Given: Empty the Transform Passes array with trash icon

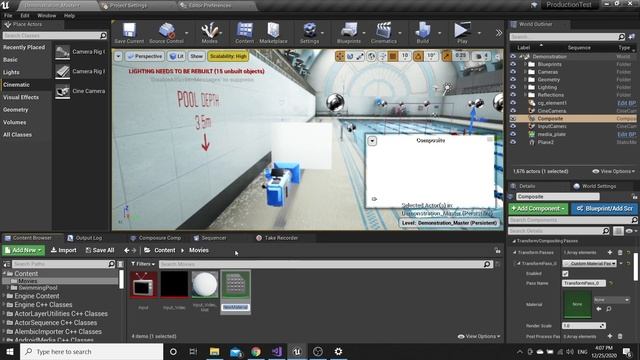Looking at the screenshot, I should coord(620,253).
